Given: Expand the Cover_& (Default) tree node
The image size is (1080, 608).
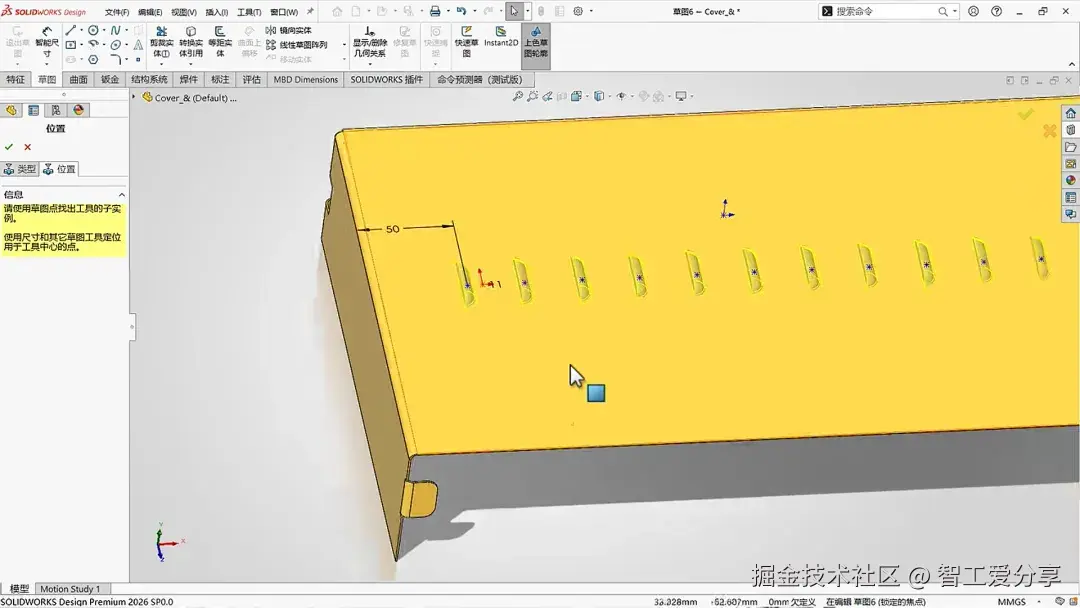Looking at the screenshot, I should [134, 97].
